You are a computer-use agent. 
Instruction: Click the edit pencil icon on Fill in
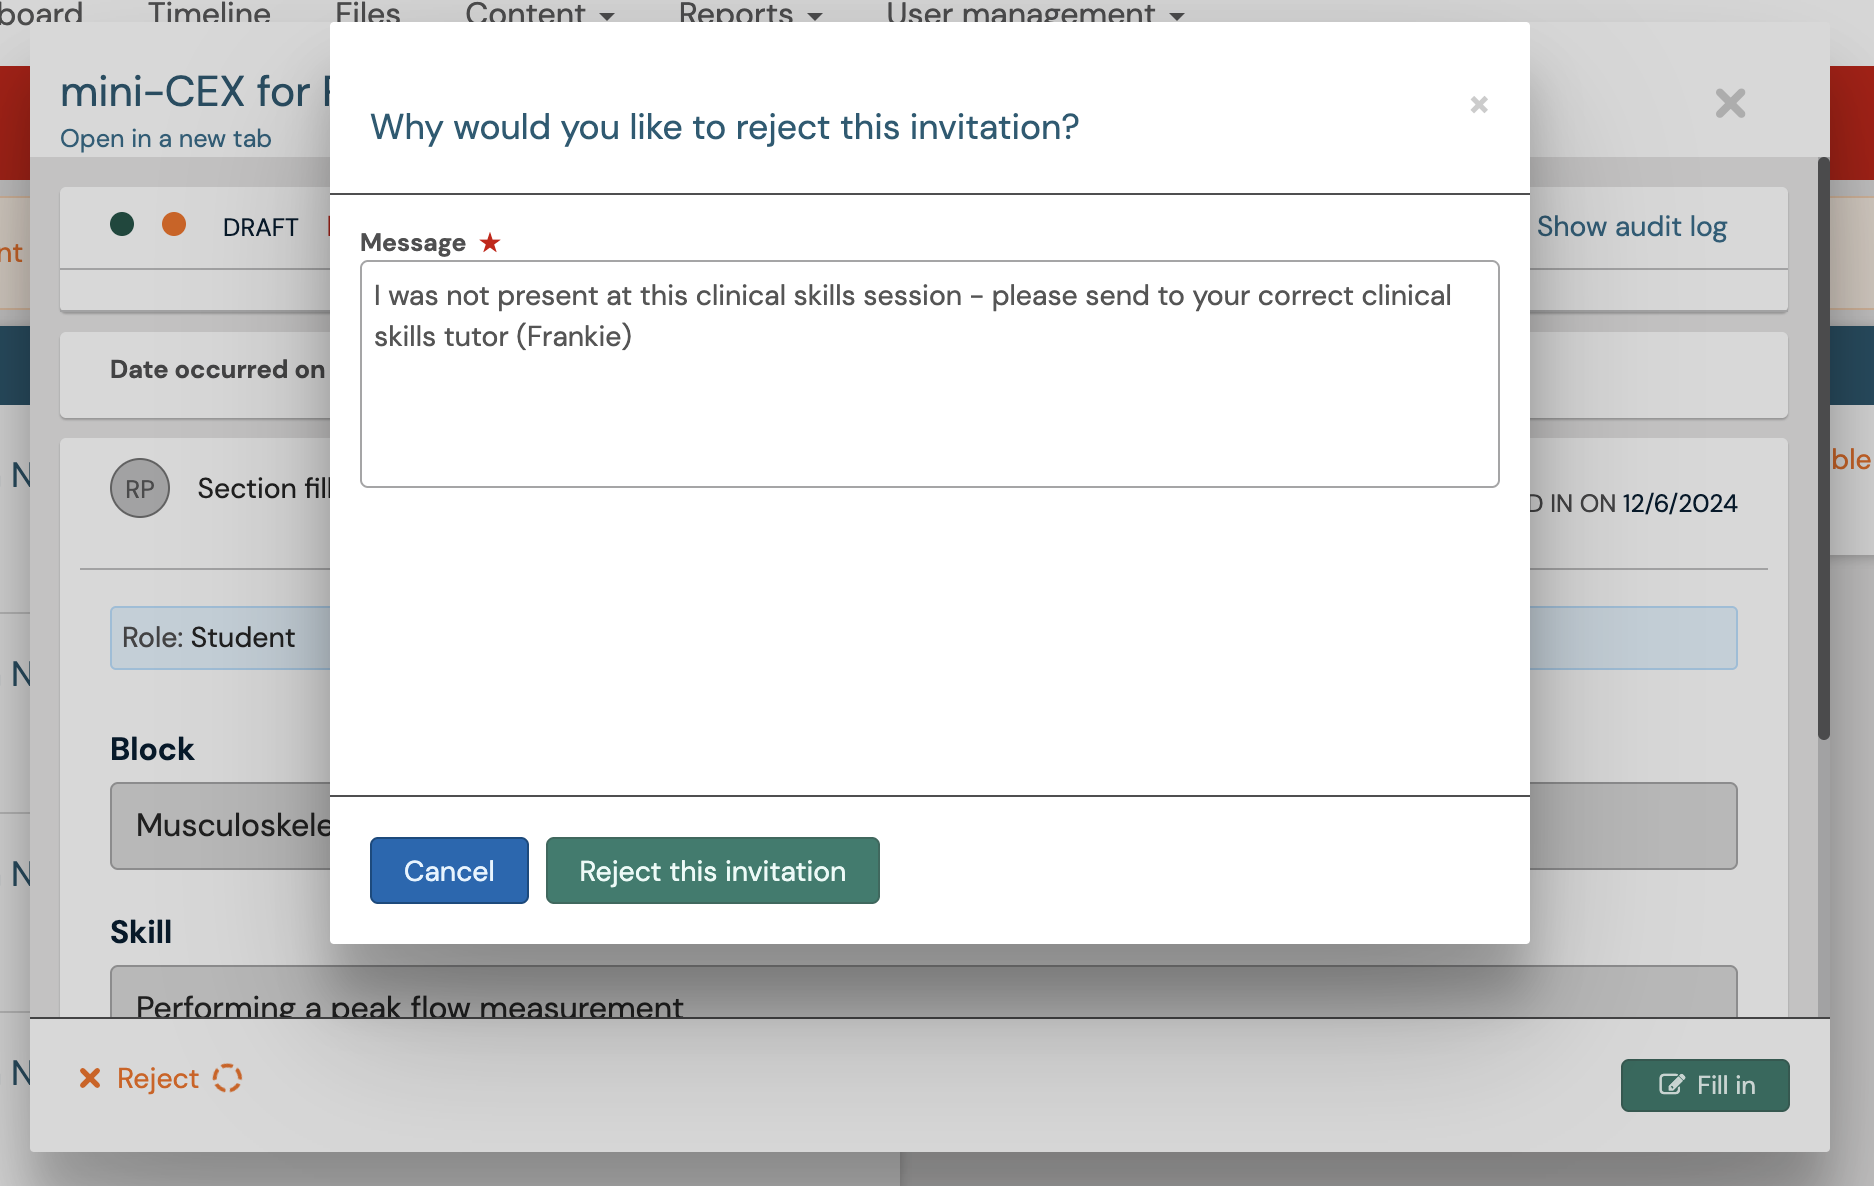tap(1672, 1085)
